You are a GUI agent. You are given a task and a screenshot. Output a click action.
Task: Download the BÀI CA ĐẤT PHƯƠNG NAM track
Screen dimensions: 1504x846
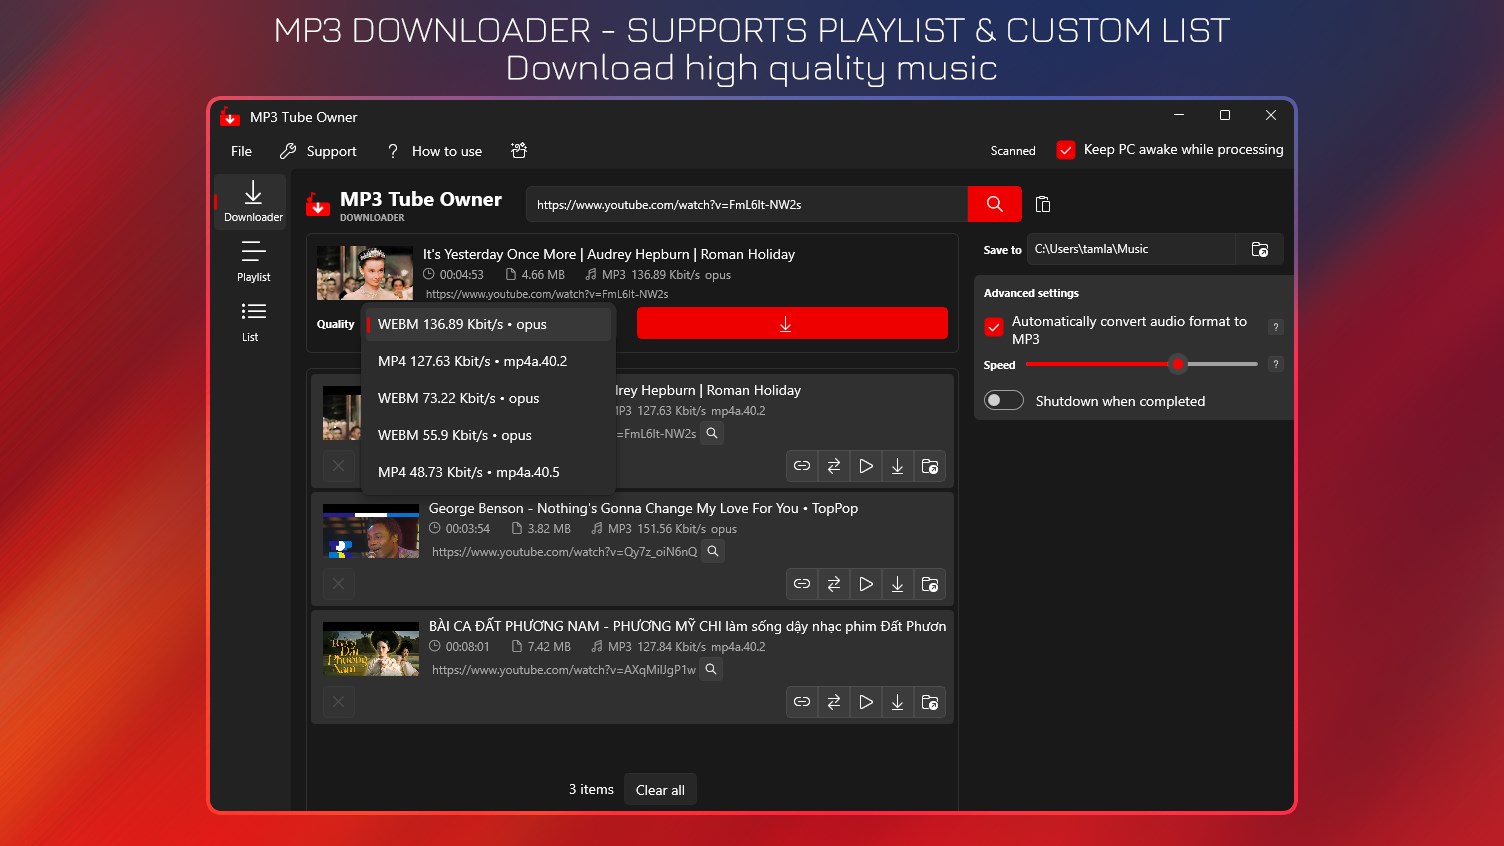(897, 701)
